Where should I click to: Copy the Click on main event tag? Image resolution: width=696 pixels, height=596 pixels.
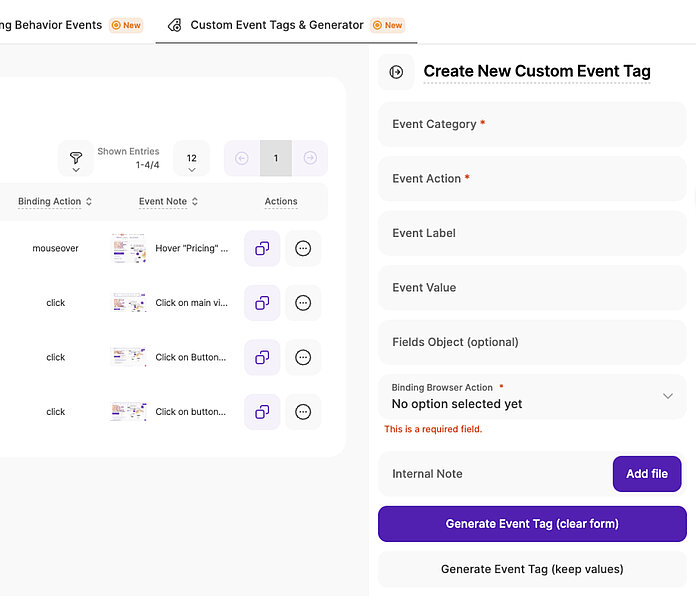262,303
